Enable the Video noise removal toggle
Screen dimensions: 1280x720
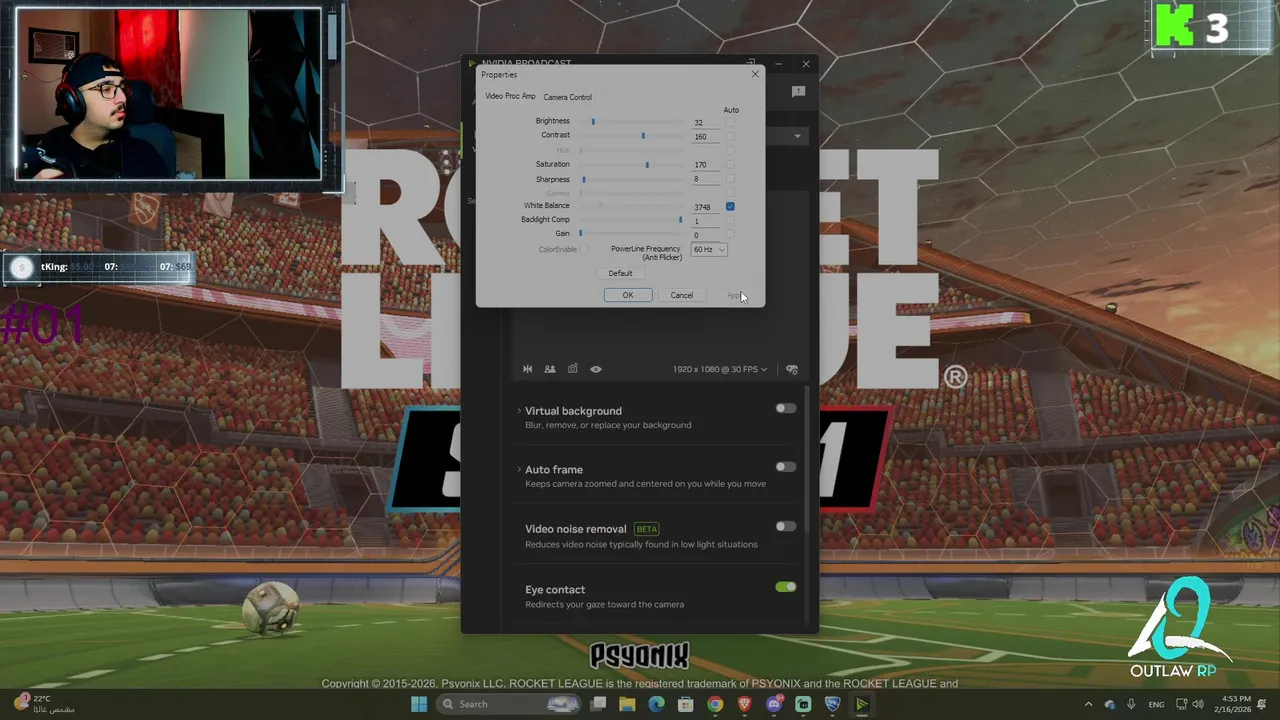[786, 526]
